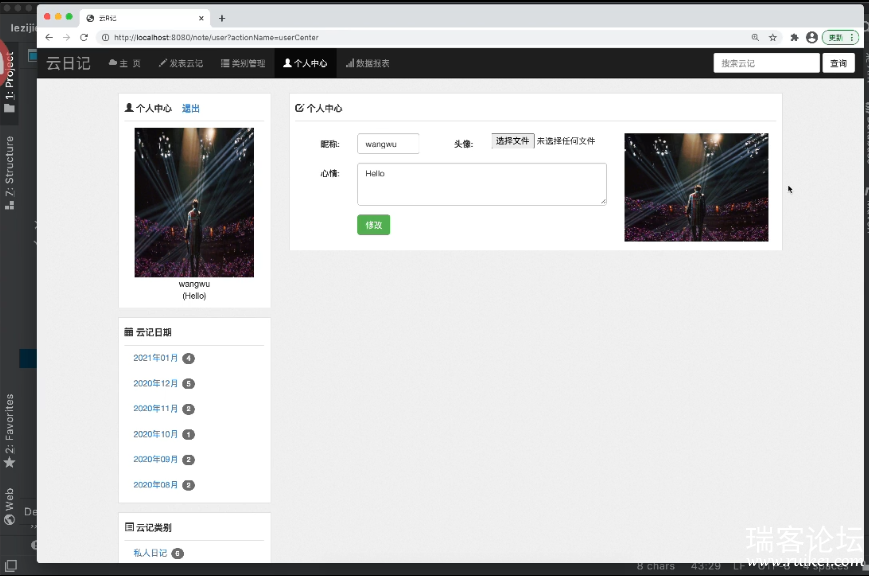Viewport: 869px width, 576px height.
Task: Open a new browser tab
Action: (x=222, y=18)
